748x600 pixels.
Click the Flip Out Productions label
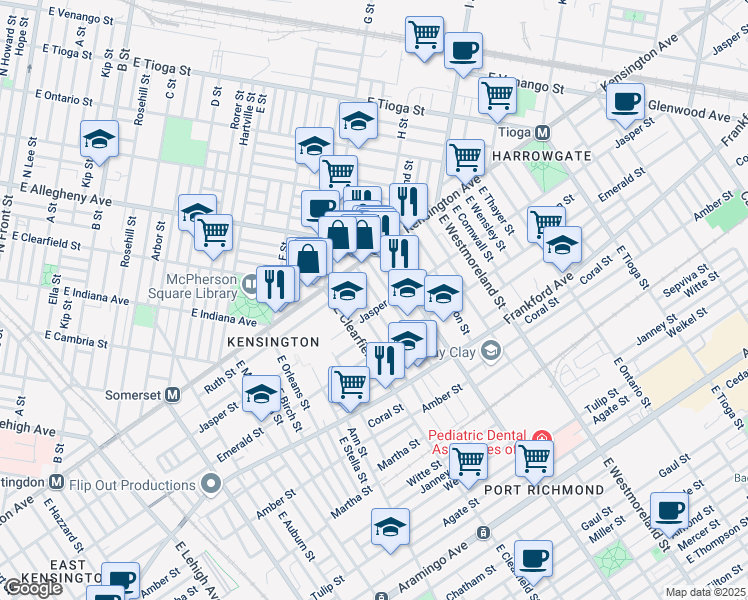(132, 486)
